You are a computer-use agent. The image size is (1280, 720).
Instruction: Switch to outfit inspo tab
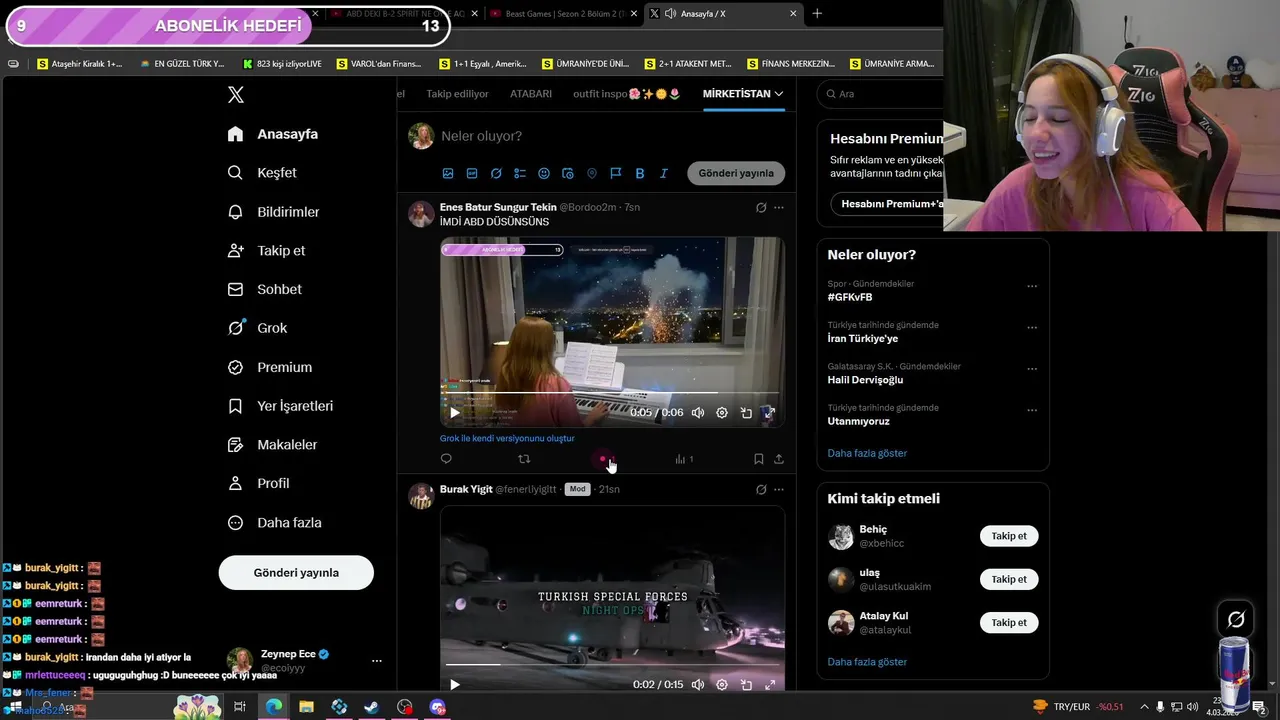coord(627,94)
